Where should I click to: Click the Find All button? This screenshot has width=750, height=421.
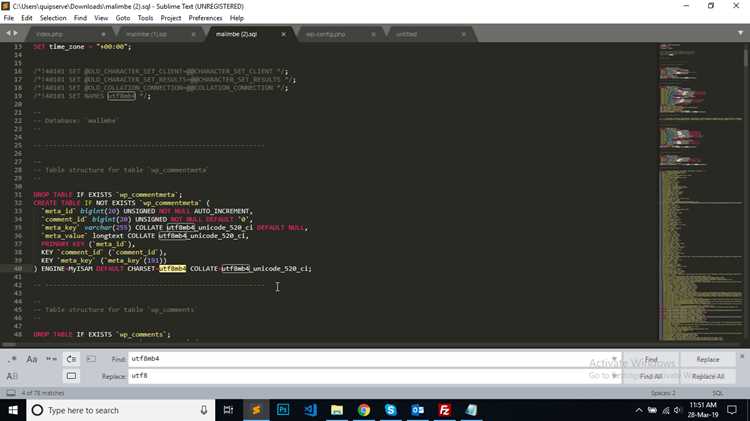(x=651, y=377)
